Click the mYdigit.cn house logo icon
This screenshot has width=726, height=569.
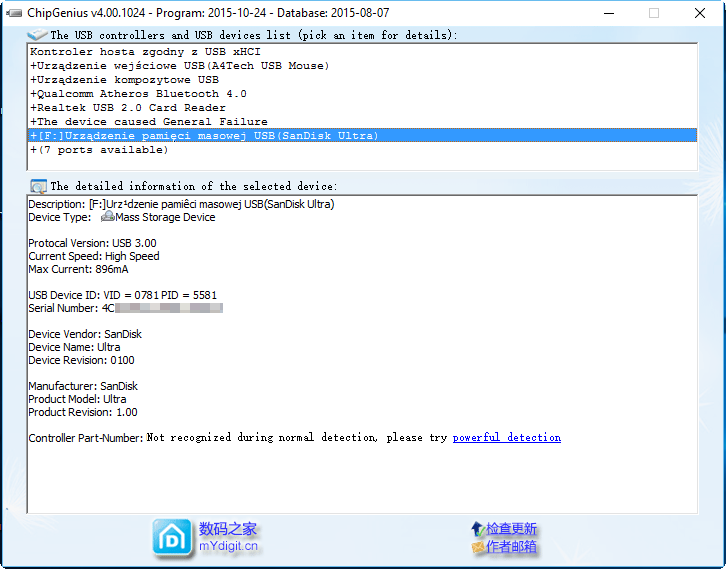[172, 538]
